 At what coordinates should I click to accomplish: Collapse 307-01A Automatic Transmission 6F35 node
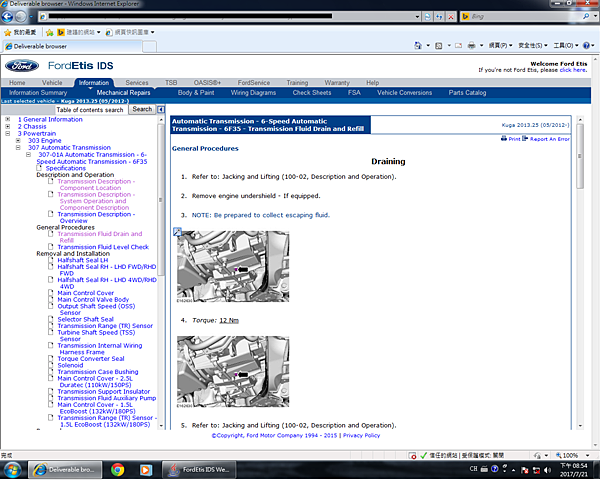(28, 155)
